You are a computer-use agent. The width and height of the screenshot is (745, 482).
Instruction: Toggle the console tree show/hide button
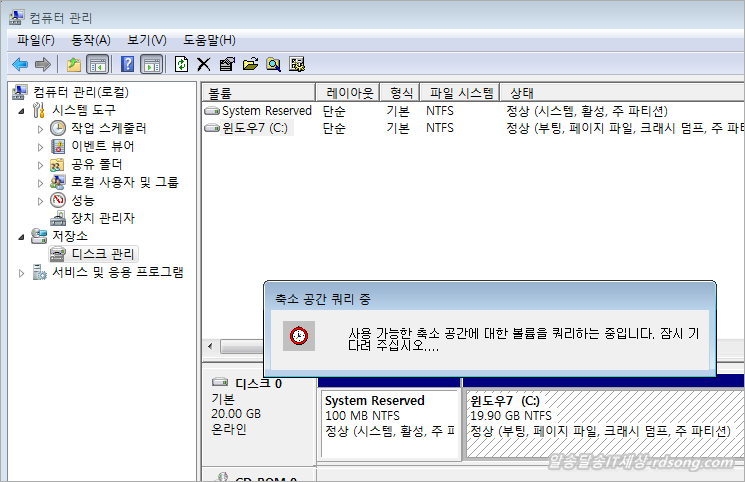[x=97, y=64]
